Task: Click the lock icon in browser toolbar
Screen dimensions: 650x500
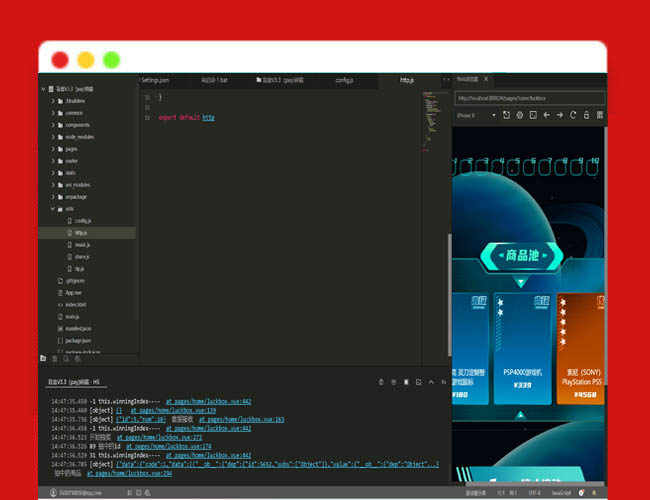Action: tap(586, 115)
